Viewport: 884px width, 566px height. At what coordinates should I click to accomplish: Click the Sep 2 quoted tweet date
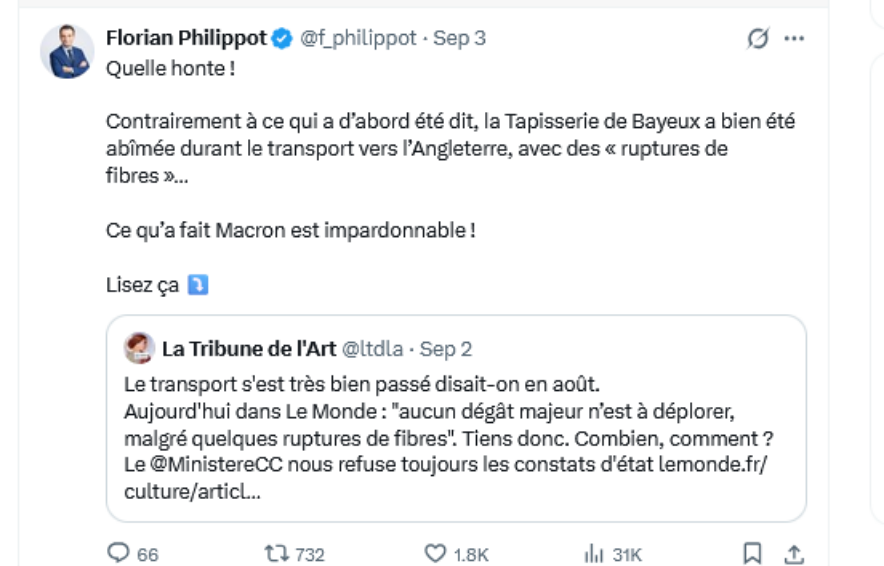(x=445, y=349)
